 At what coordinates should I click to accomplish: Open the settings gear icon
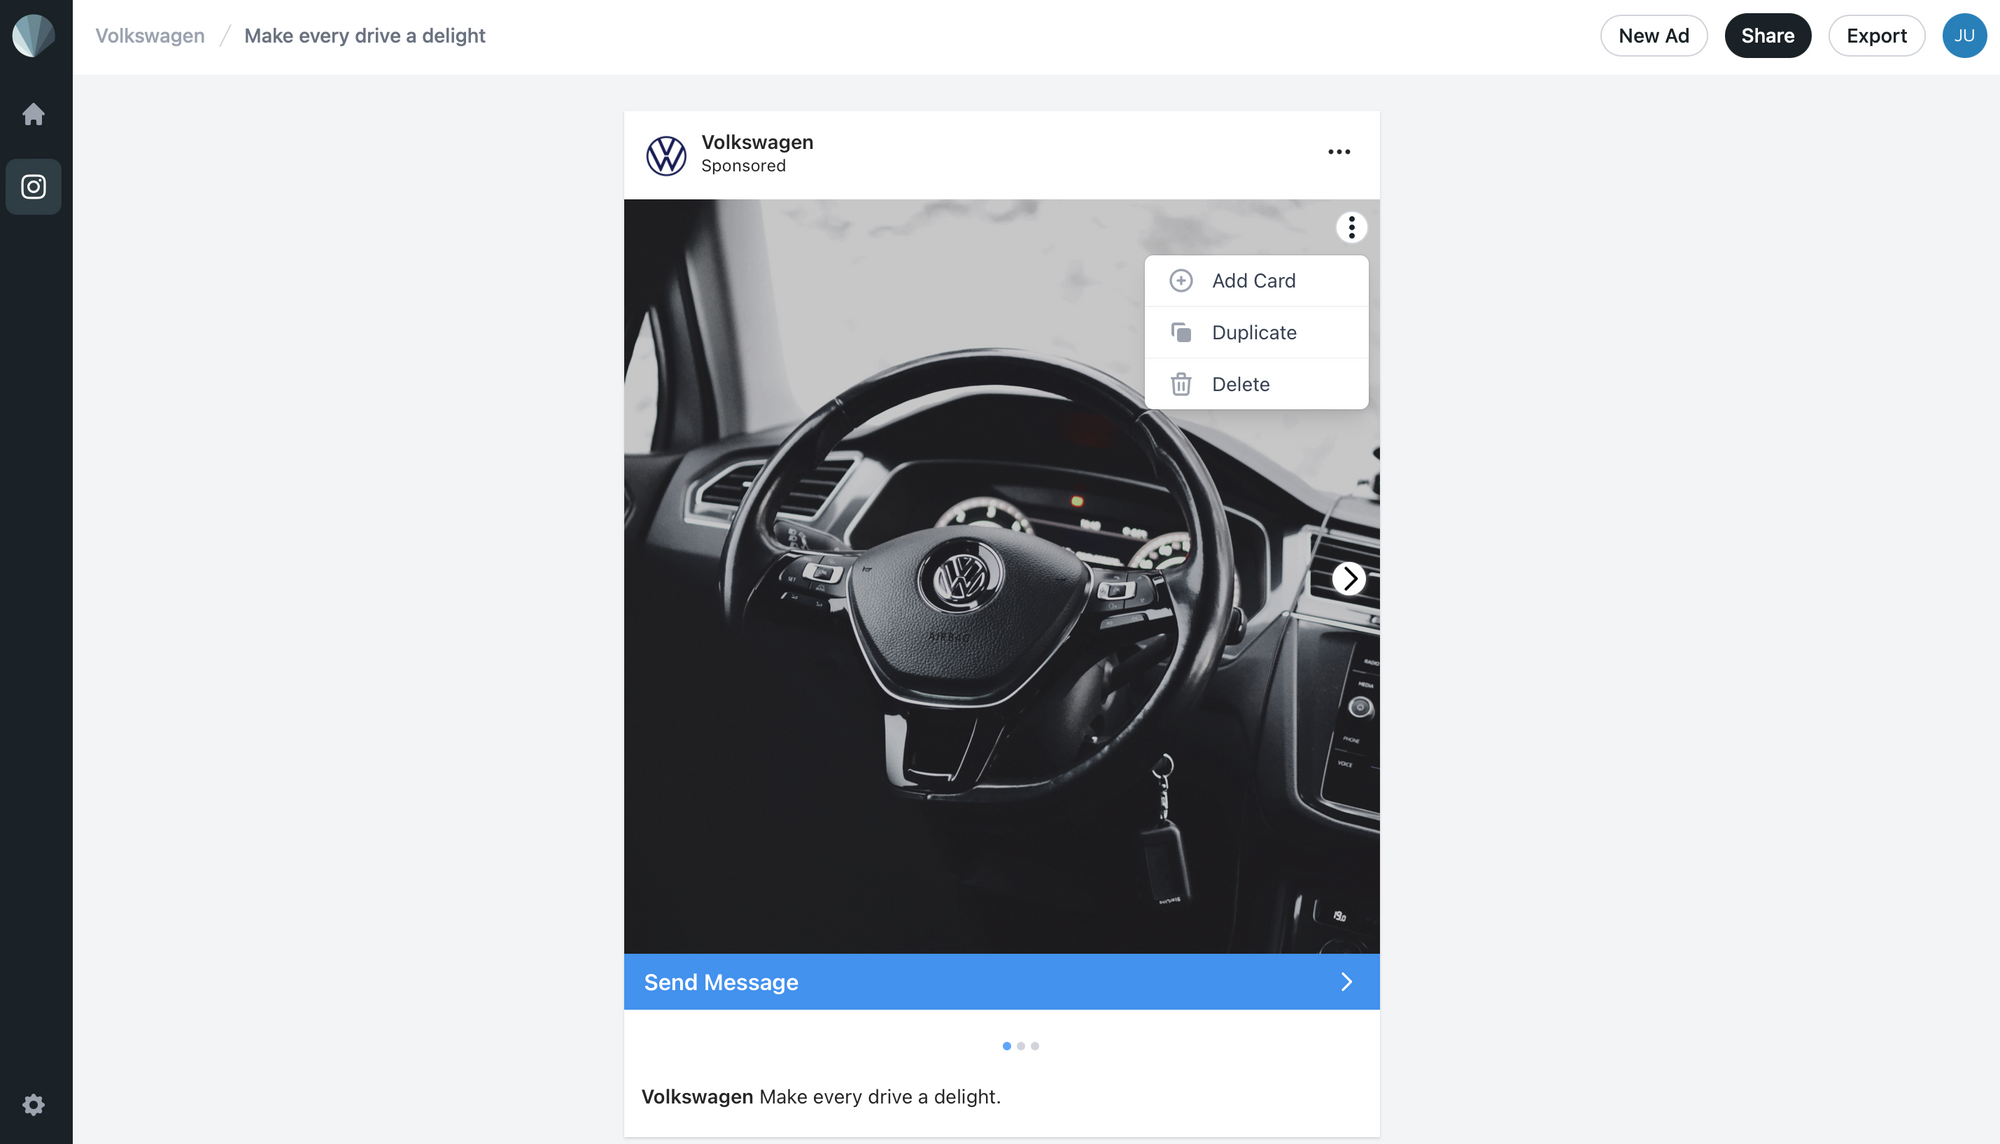33,1106
